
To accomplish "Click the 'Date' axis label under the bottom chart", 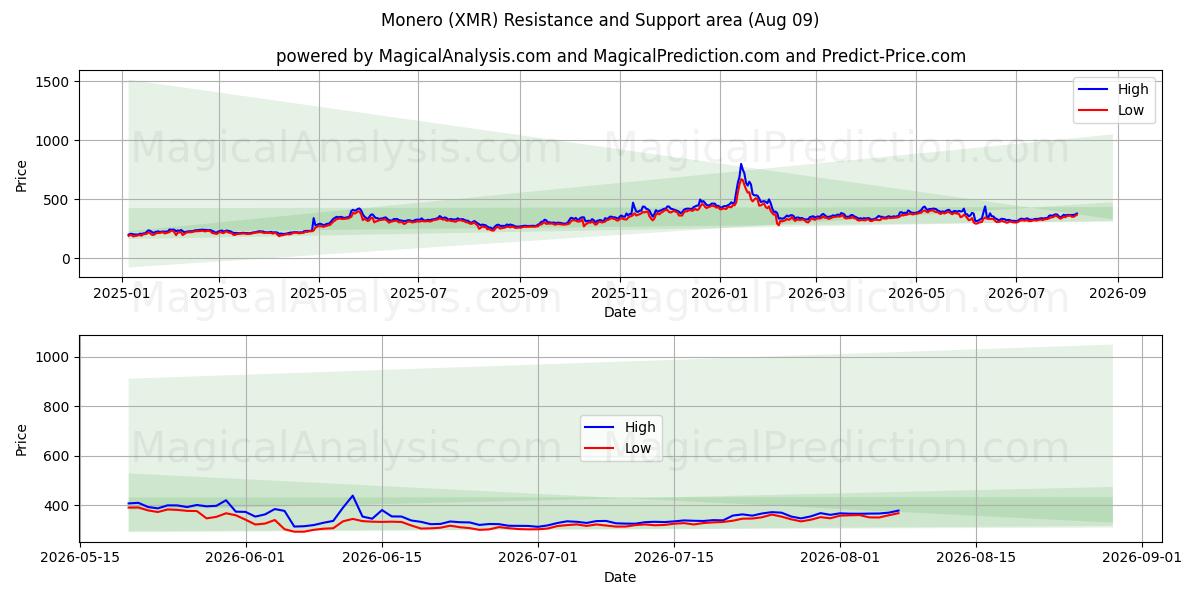I will point(620,577).
